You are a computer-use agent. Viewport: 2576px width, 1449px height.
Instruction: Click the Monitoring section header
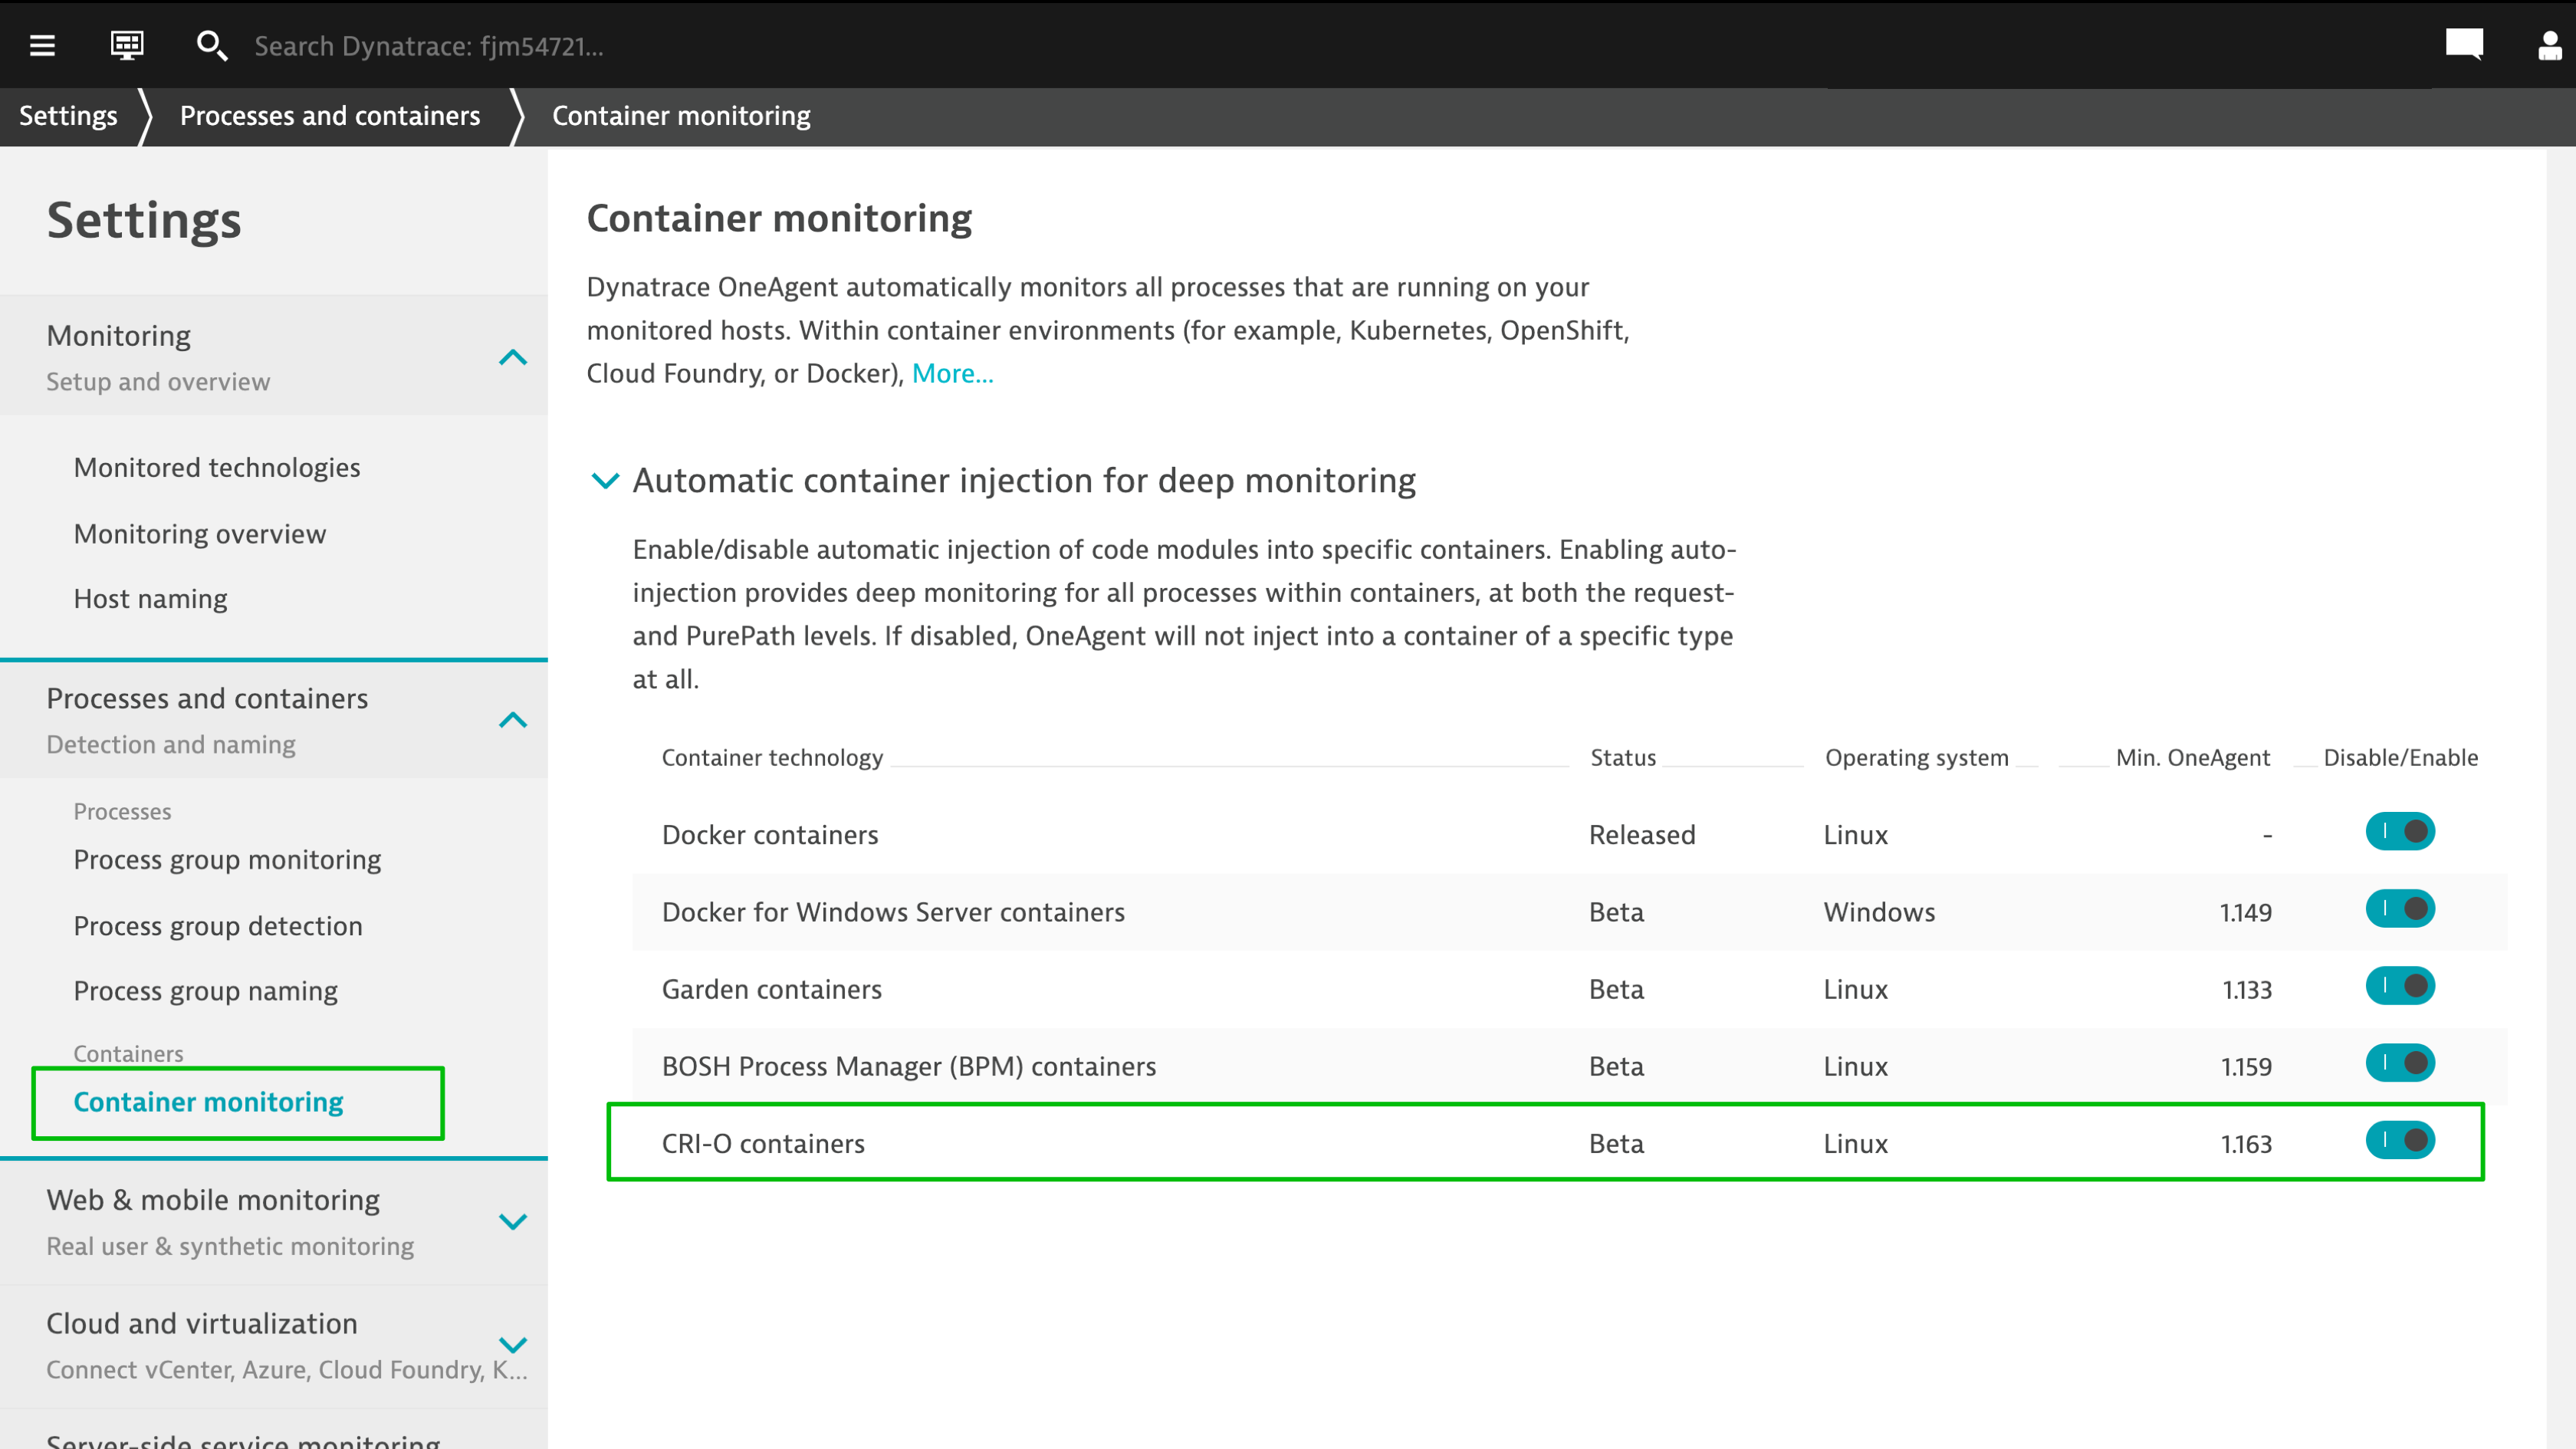tap(274, 356)
